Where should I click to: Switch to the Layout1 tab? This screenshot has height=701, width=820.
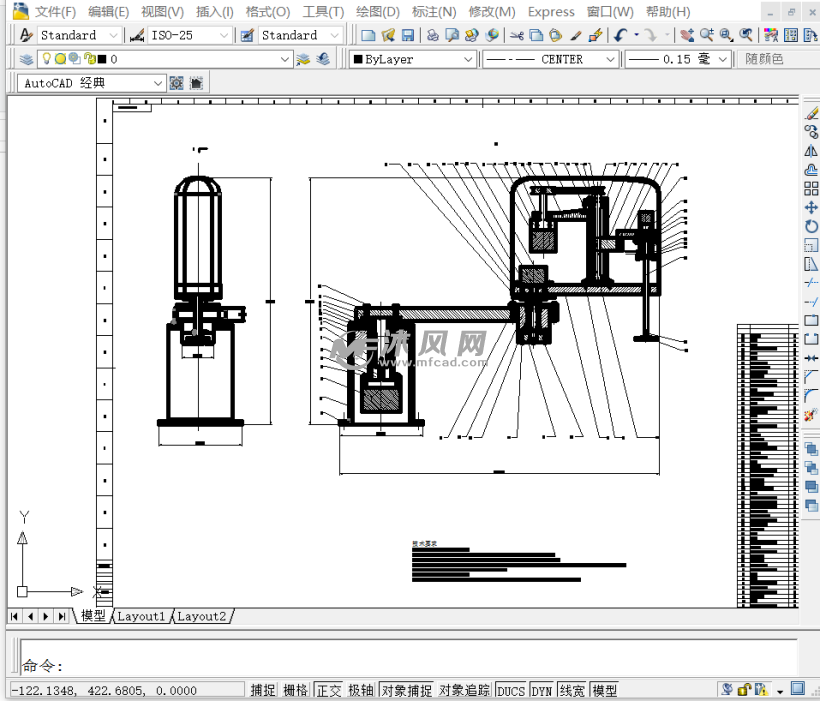[x=140, y=617]
